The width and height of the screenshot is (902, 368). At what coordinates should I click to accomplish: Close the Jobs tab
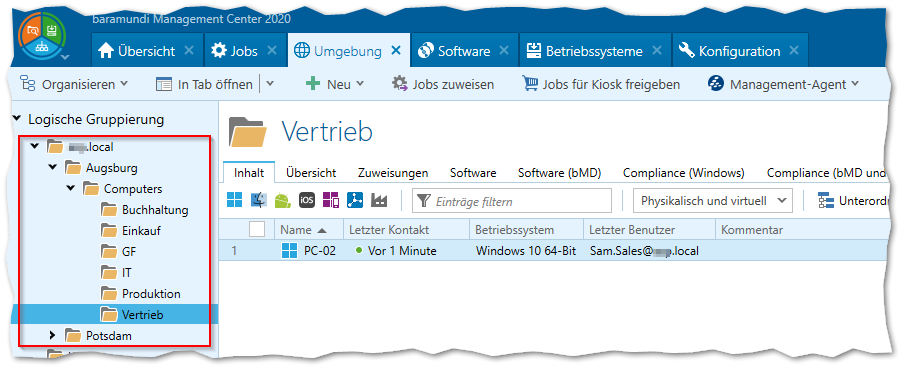pyautogui.click(x=272, y=51)
